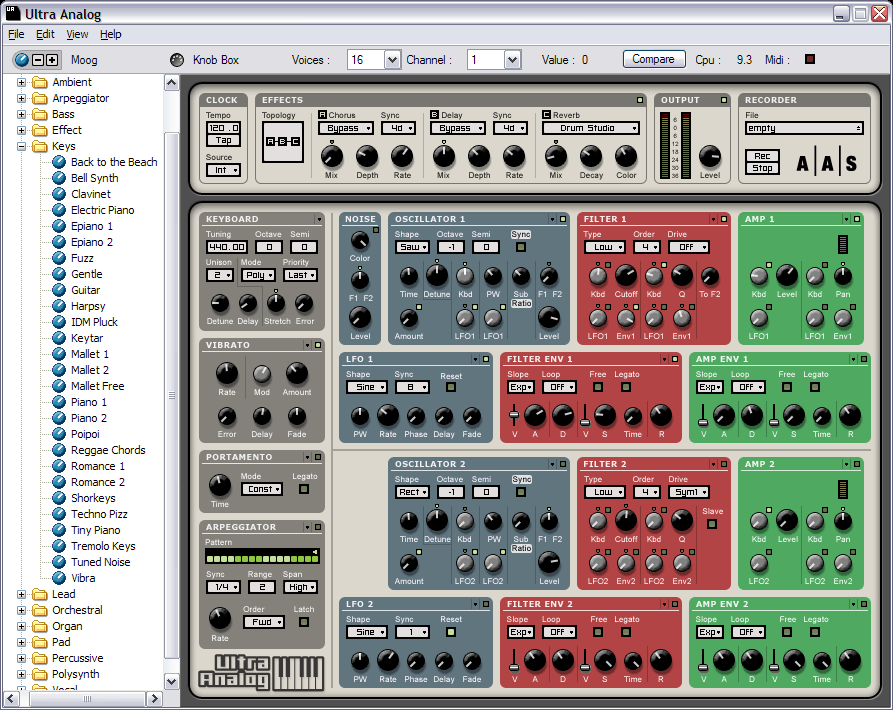This screenshot has width=893, height=710.
Task: Toggle the Filter 2 Slave switch
Action: pyautogui.click(x=713, y=523)
